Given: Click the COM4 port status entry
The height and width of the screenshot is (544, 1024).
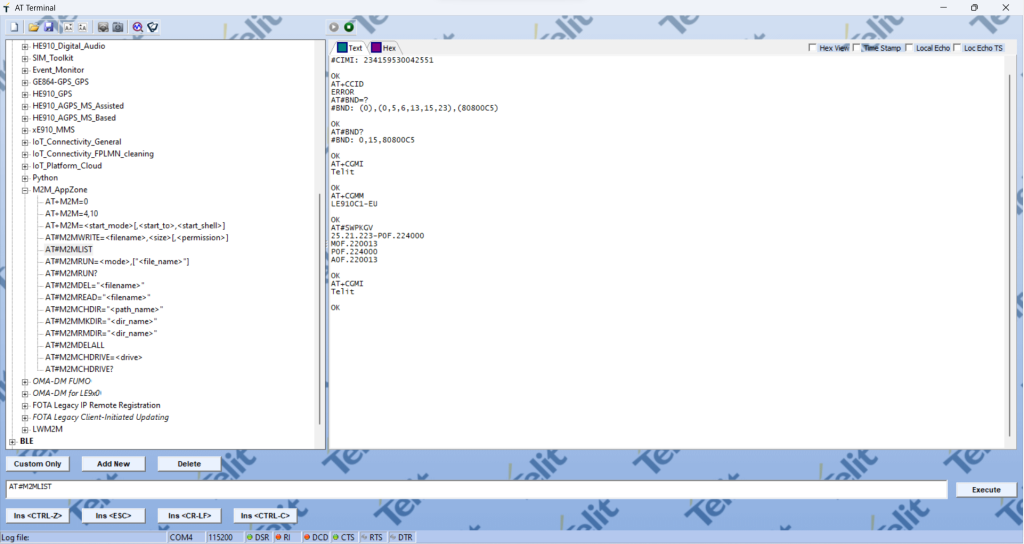Looking at the screenshot, I should [x=186, y=537].
